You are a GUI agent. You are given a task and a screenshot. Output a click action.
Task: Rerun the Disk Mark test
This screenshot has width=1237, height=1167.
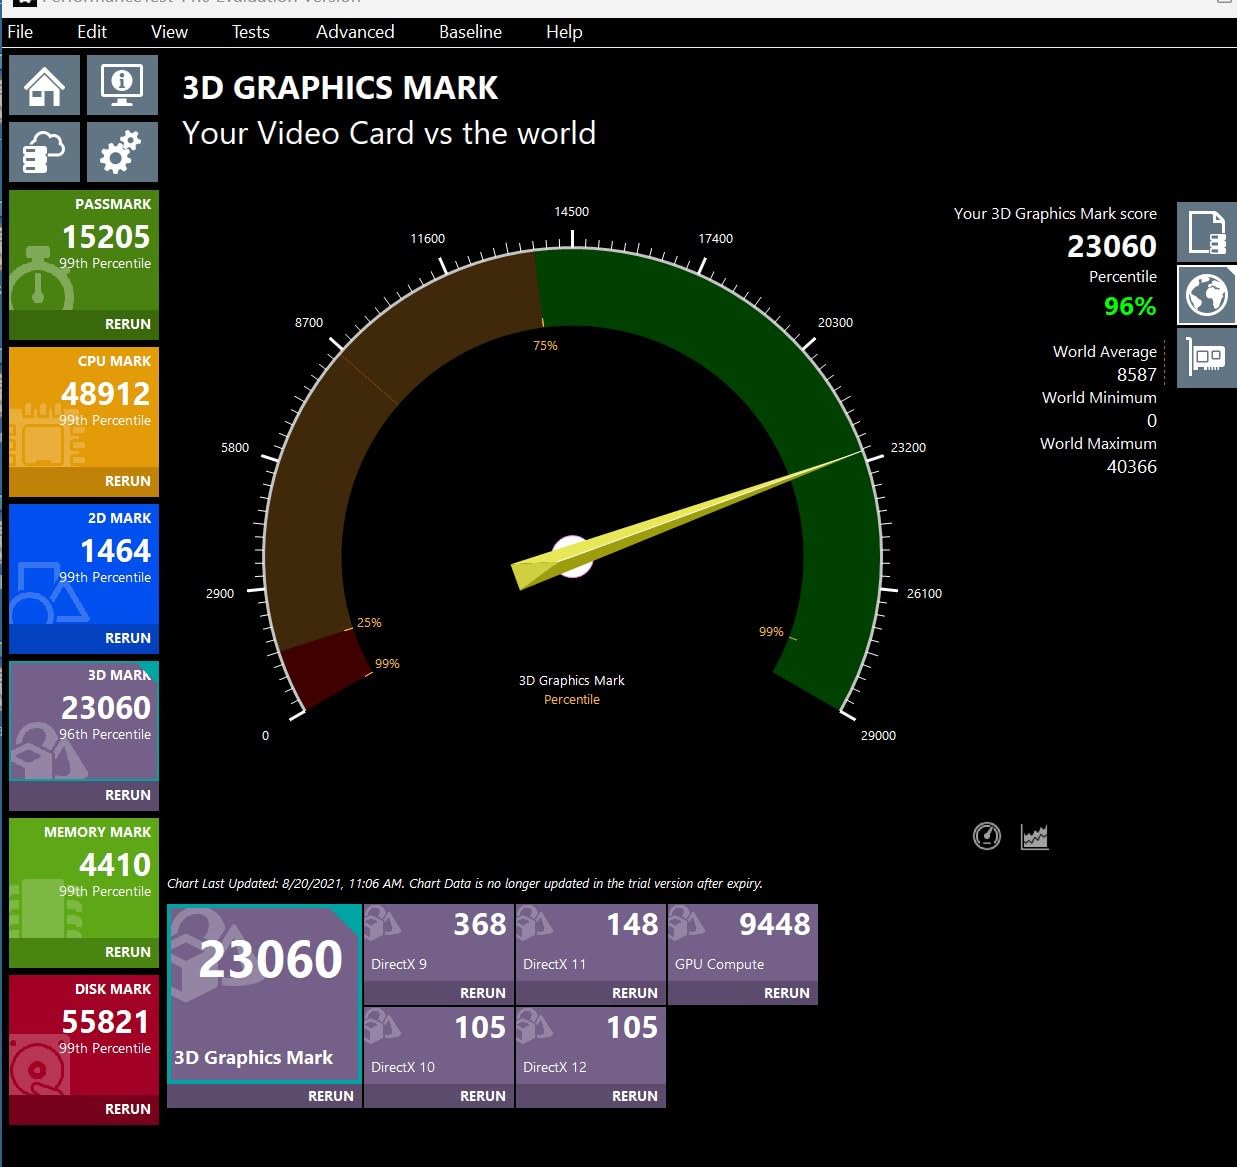point(127,1109)
